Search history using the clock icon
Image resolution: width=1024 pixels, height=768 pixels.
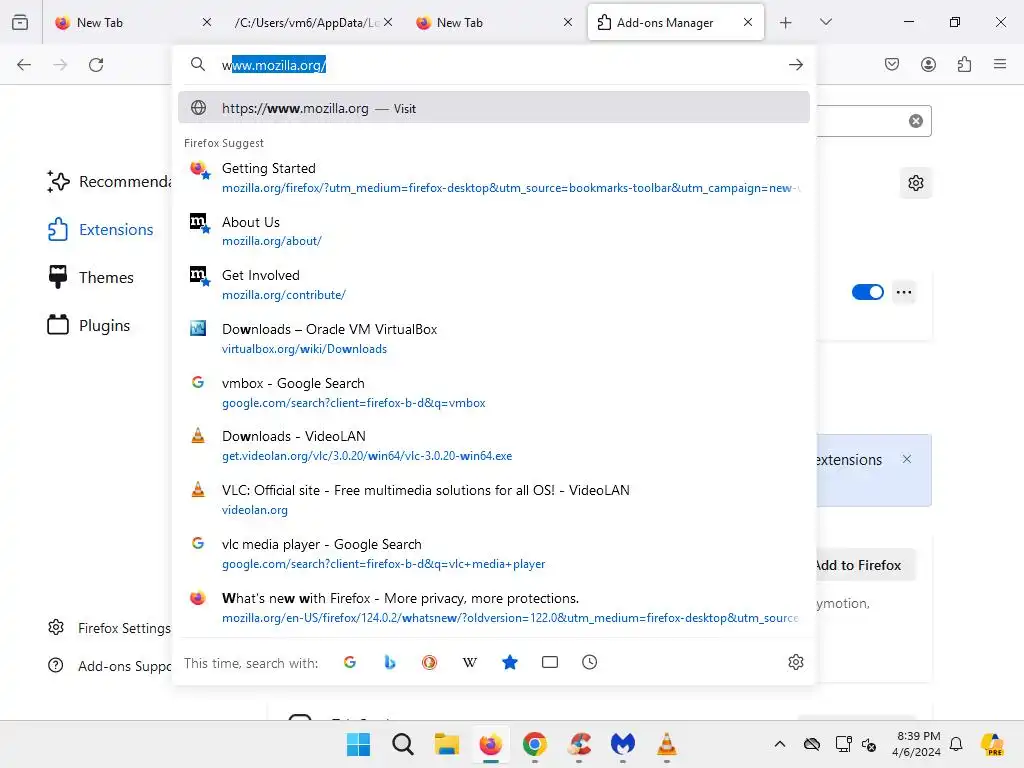point(589,662)
